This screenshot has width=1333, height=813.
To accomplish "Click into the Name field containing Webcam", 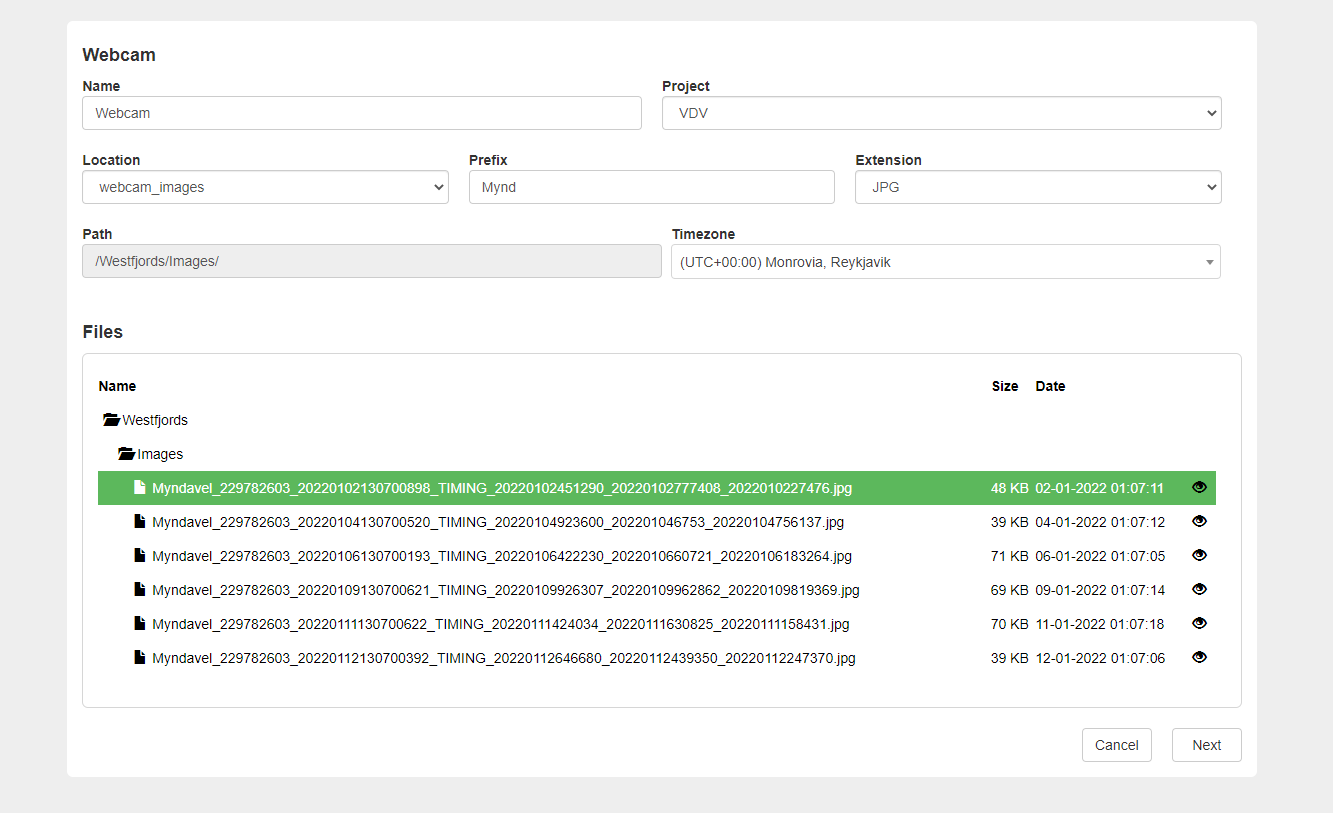I will point(362,113).
